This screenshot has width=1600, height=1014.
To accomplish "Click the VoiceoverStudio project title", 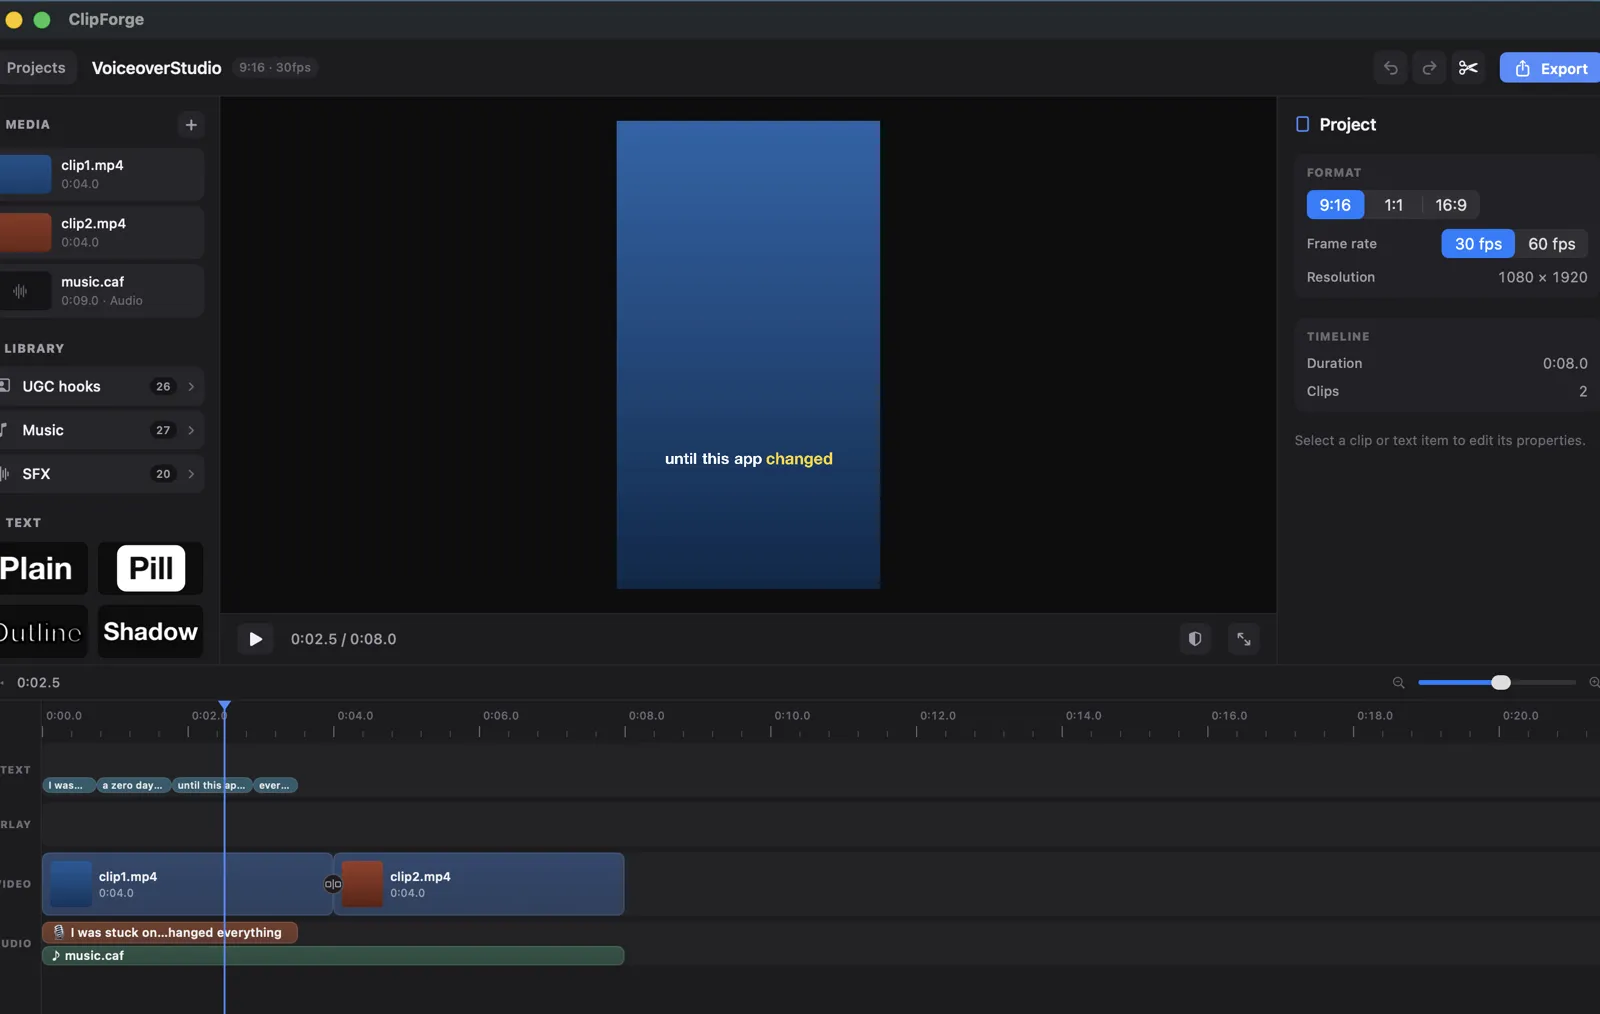I will (157, 68).
